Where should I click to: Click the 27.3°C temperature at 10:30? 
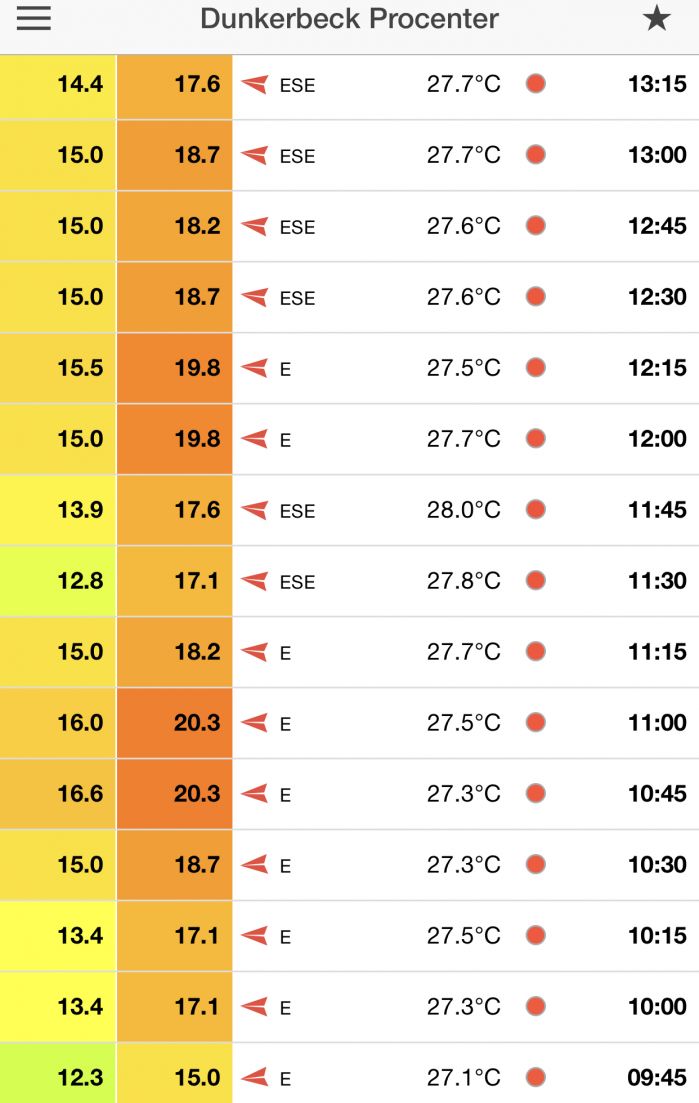click(x=463, y=865)
